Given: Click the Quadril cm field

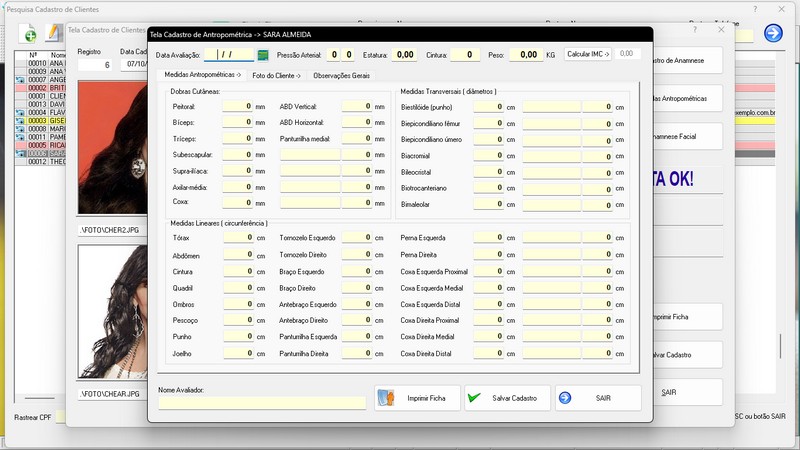Looking at the screenshot, I should [238, 288].
